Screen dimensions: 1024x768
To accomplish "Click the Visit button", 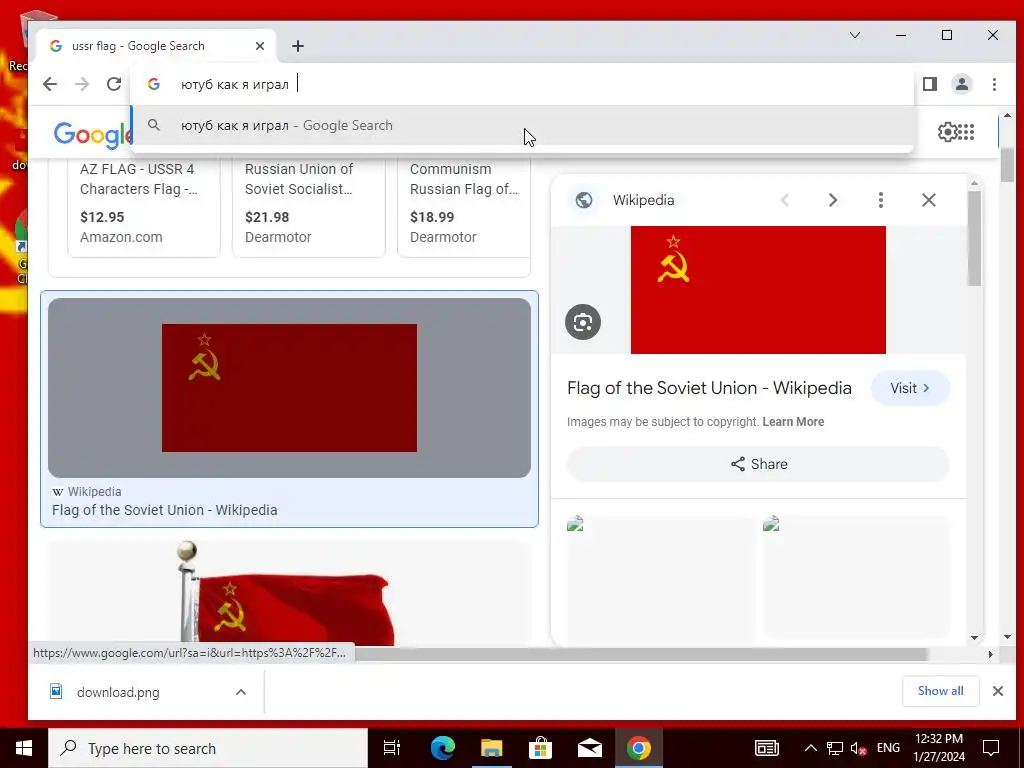I will pos(910,388).
